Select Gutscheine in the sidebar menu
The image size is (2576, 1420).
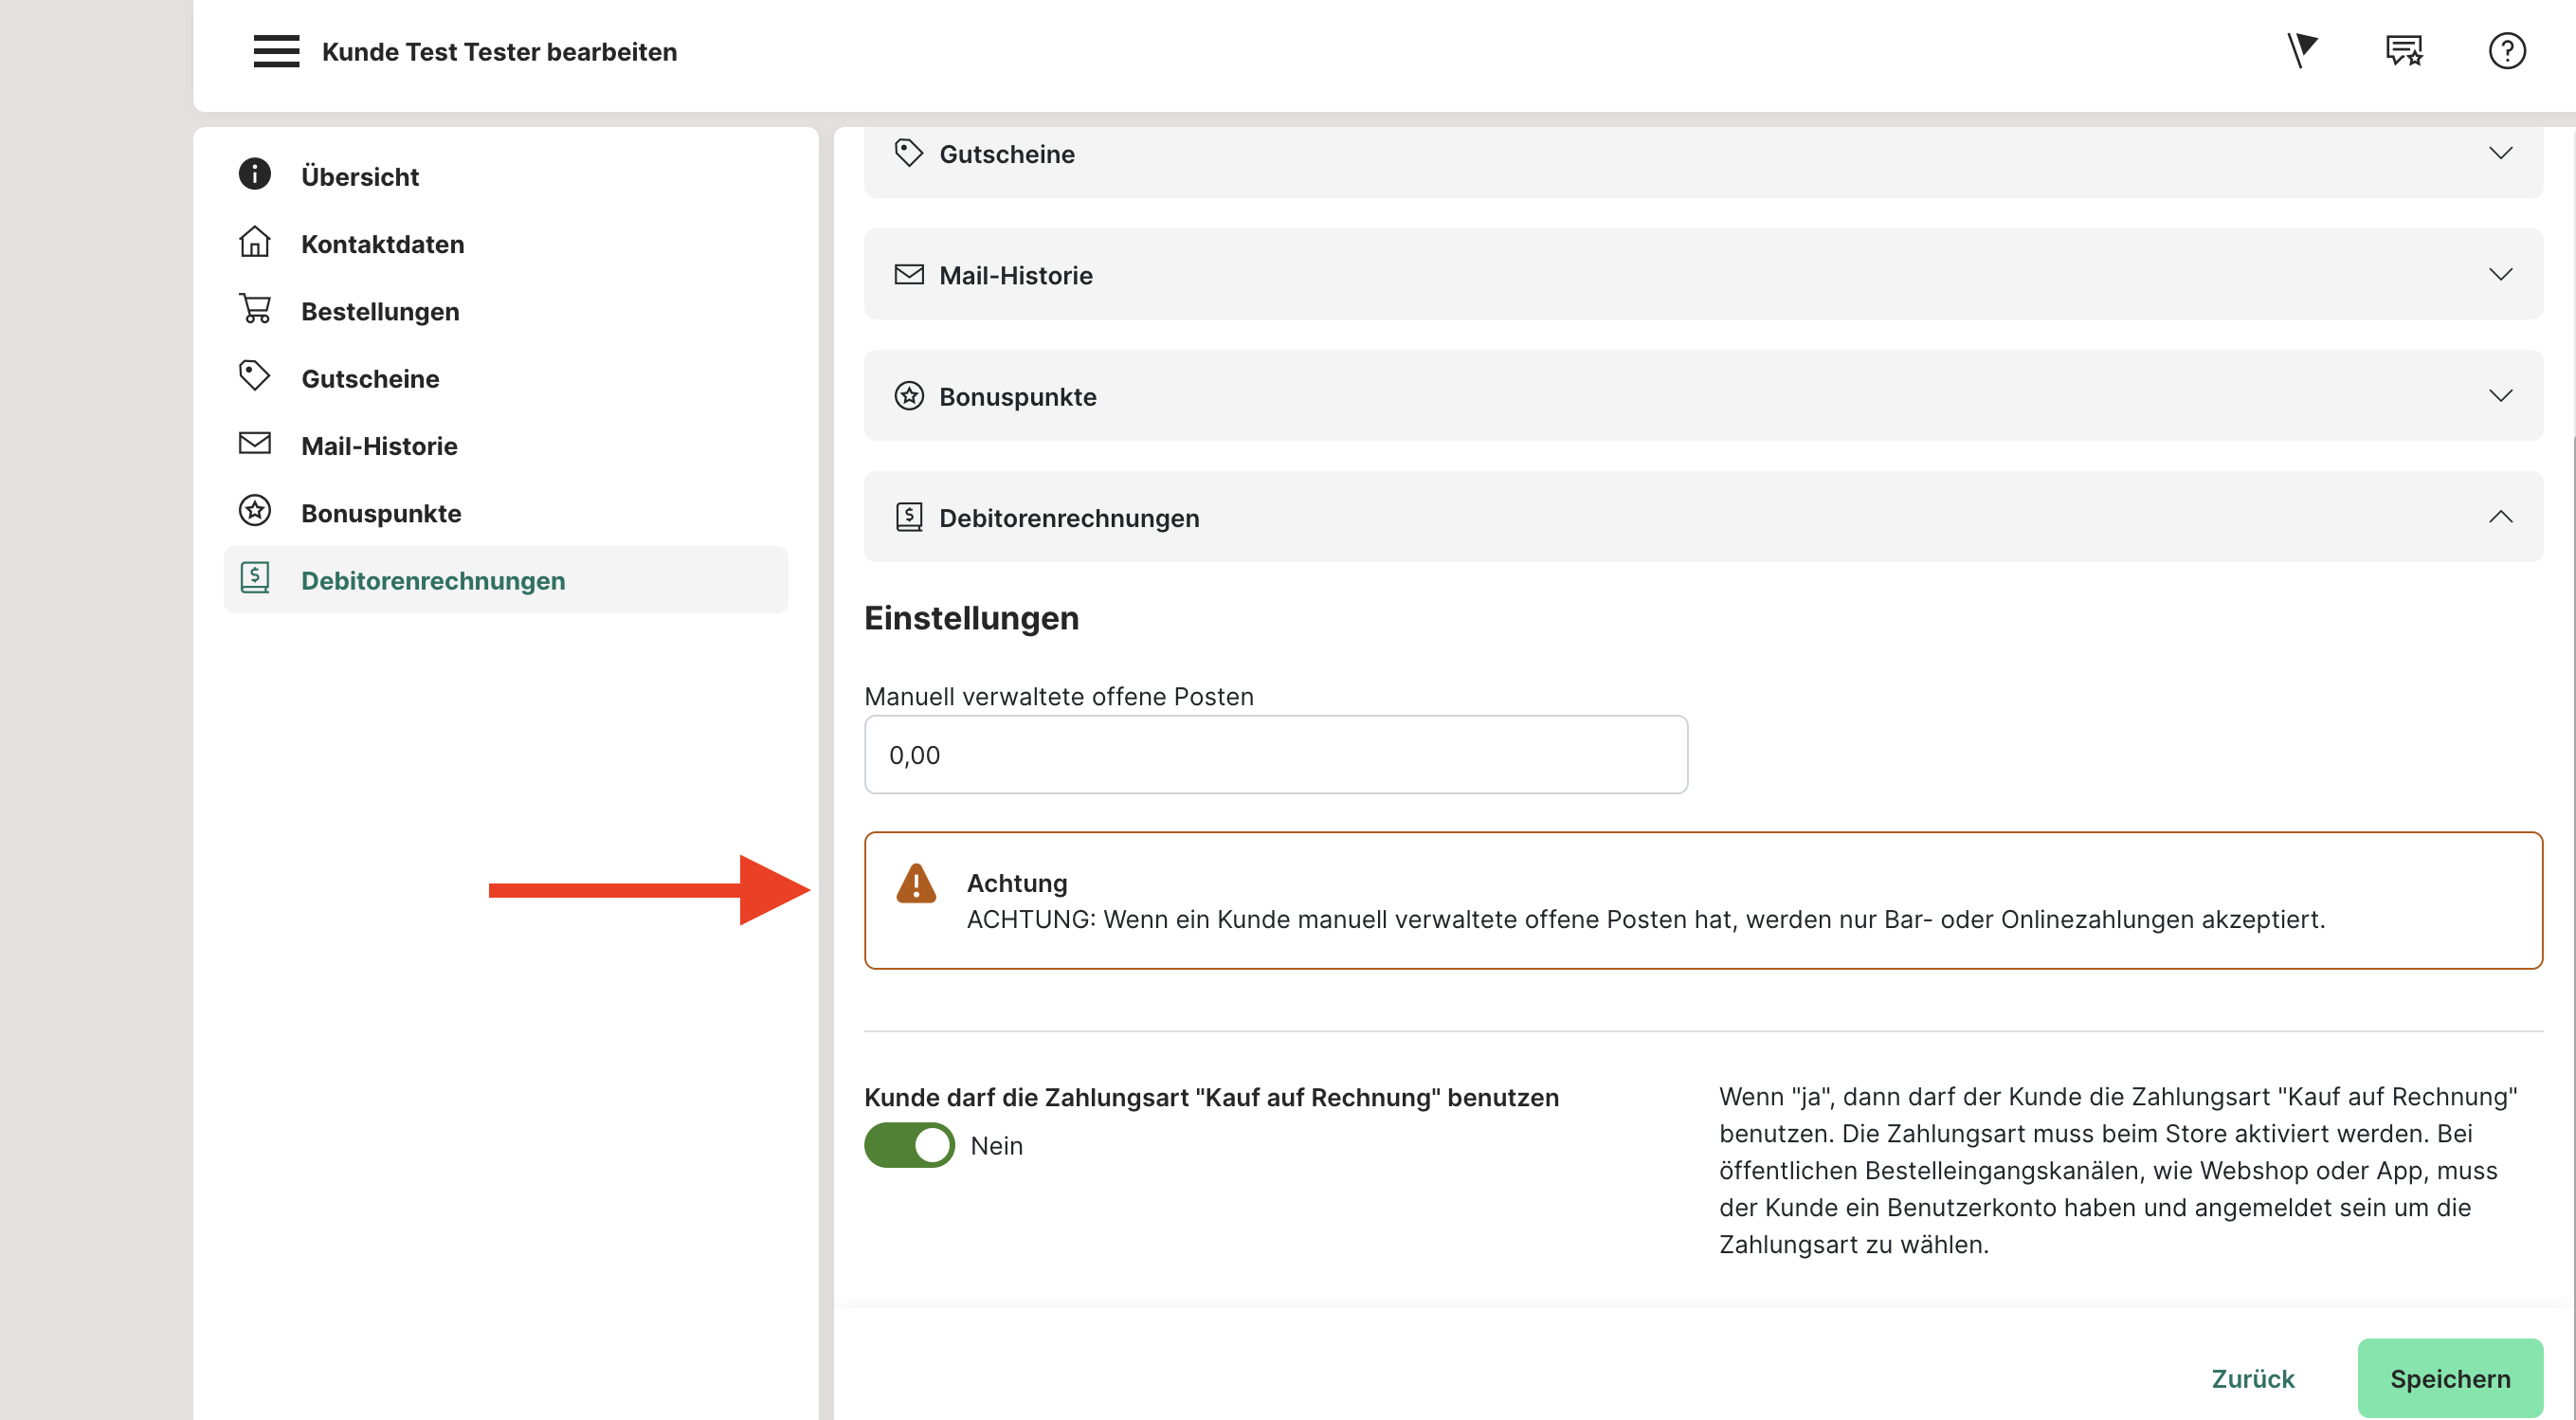point(370,379)
